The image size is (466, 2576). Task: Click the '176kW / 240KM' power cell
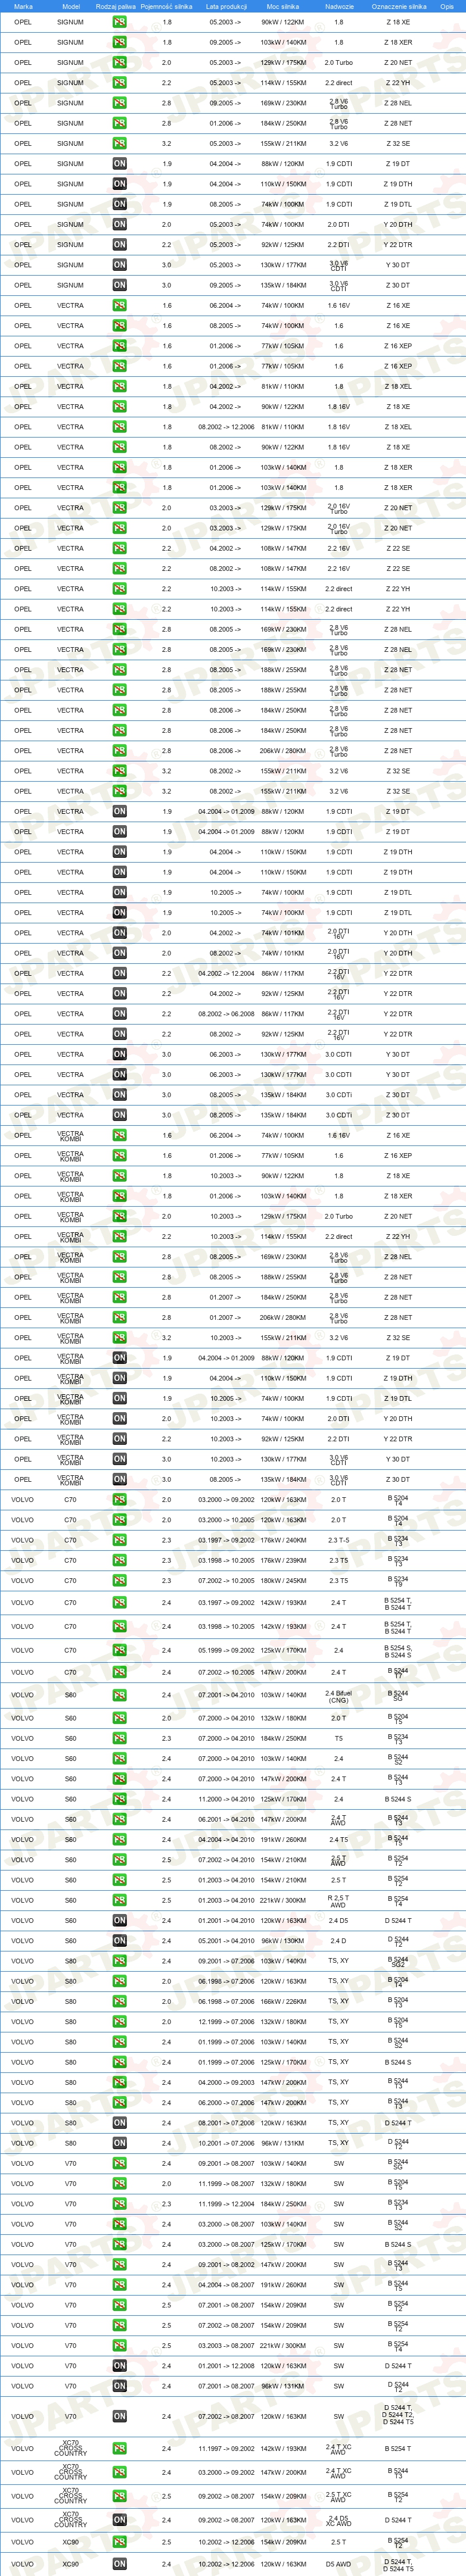tap(283, 1540)
